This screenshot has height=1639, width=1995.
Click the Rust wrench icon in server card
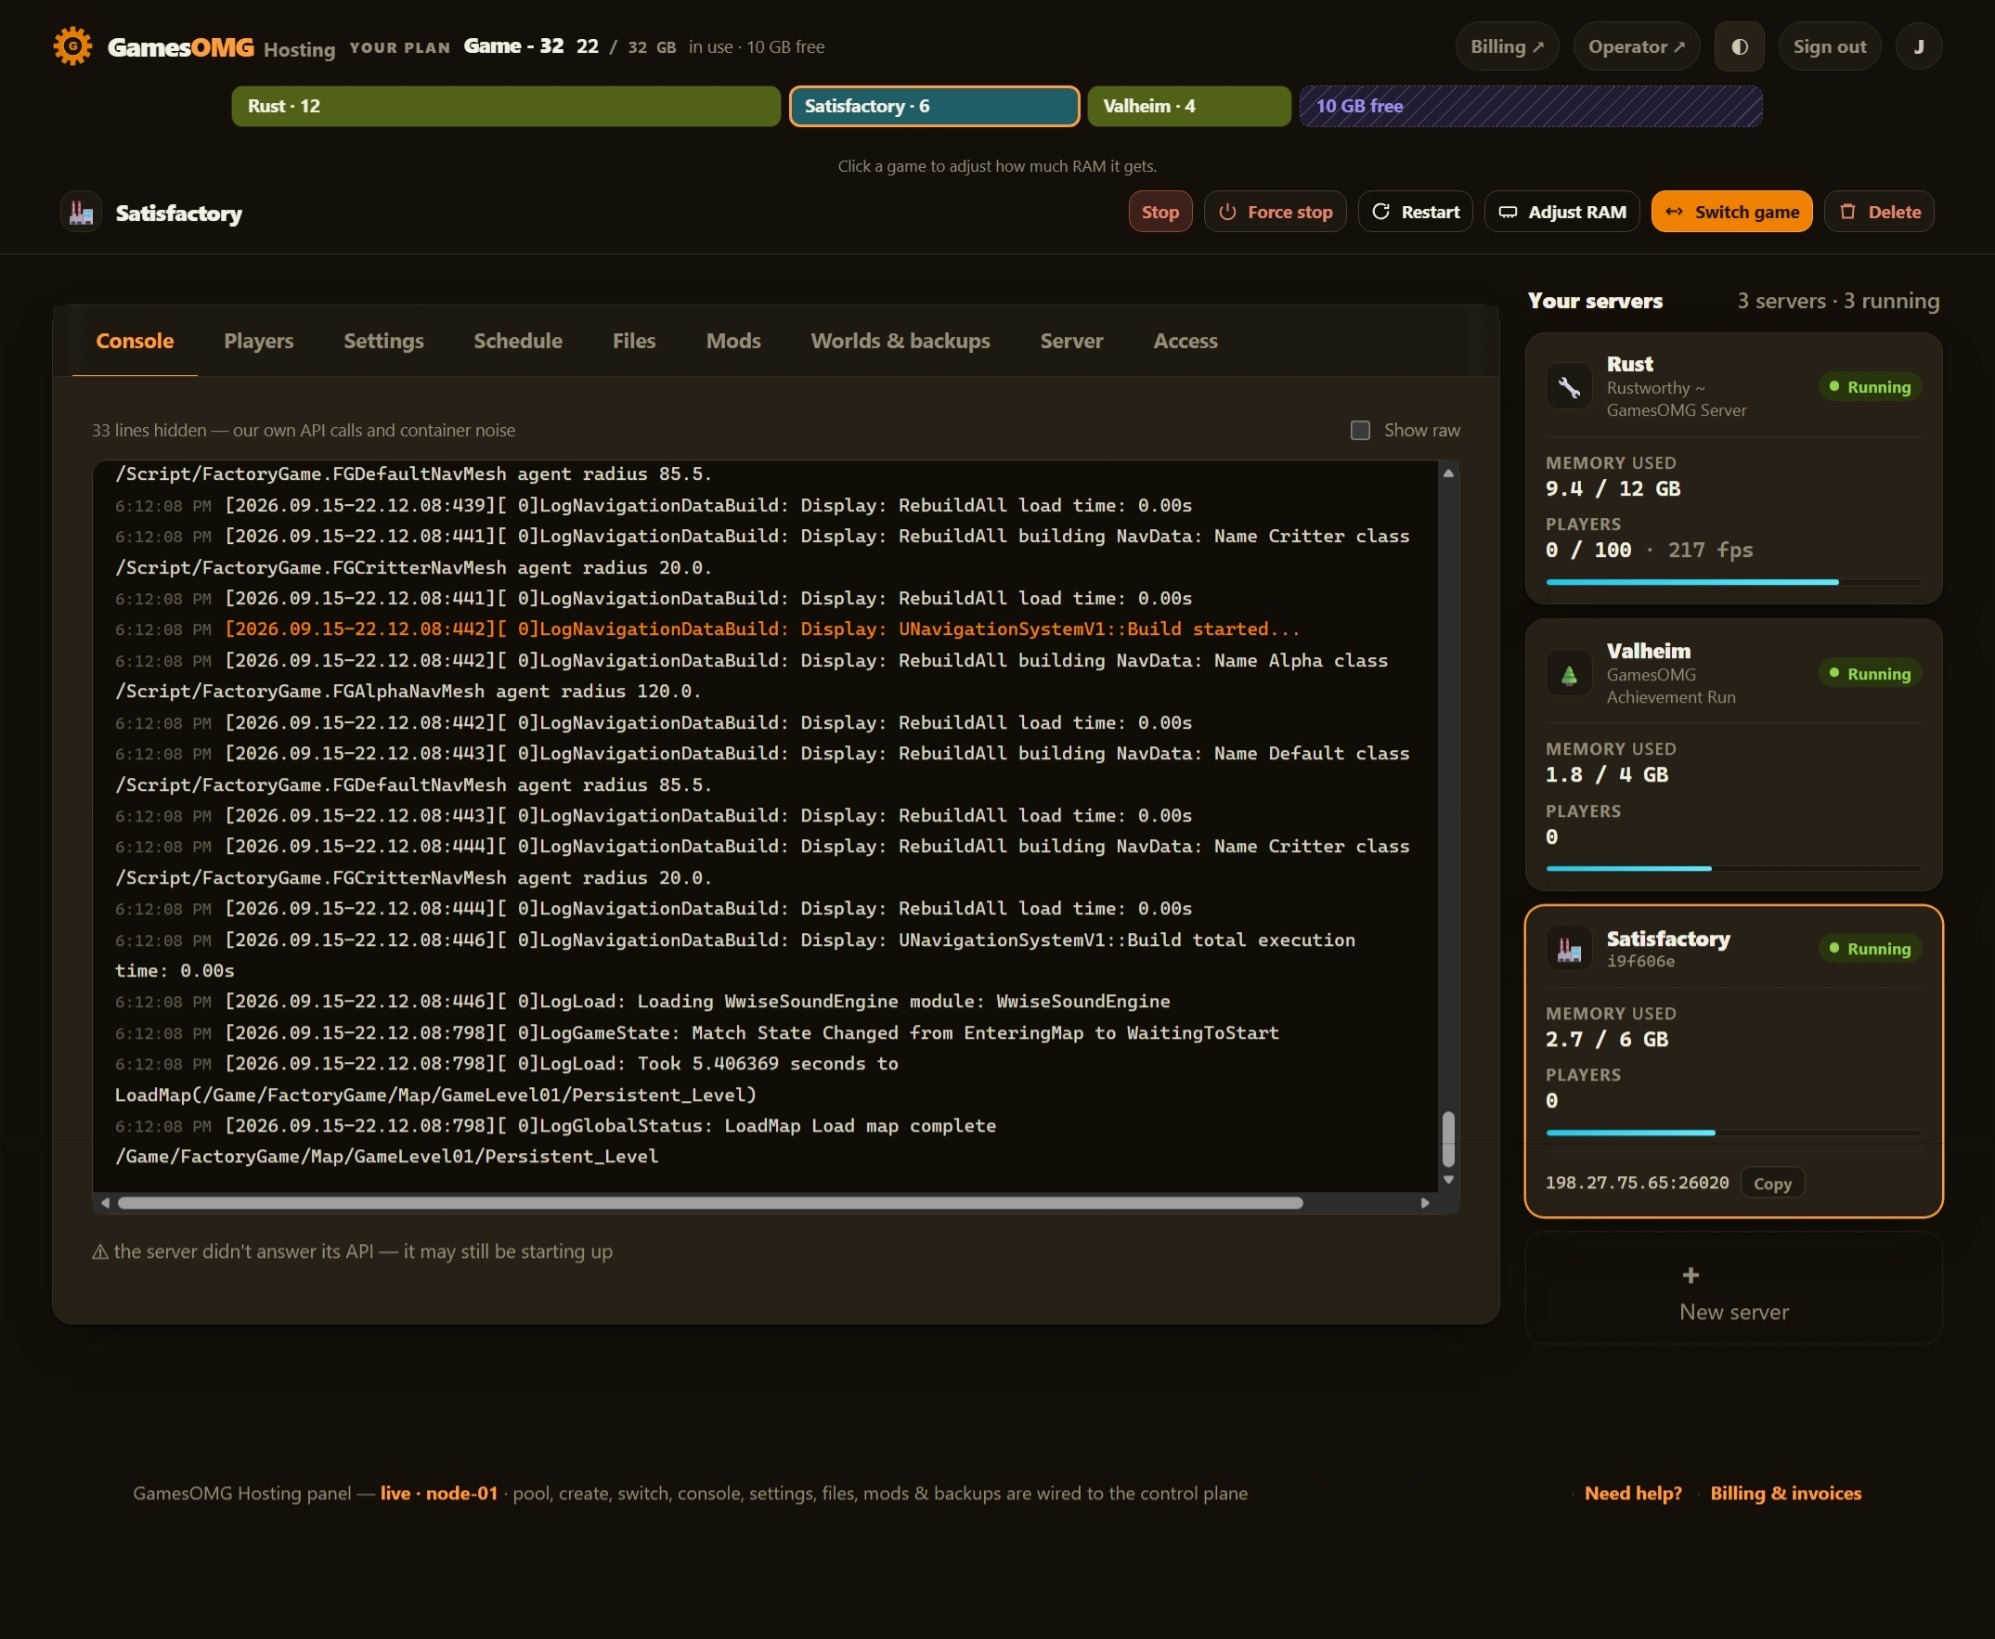pyautogui.click(x=1569, y=387)
